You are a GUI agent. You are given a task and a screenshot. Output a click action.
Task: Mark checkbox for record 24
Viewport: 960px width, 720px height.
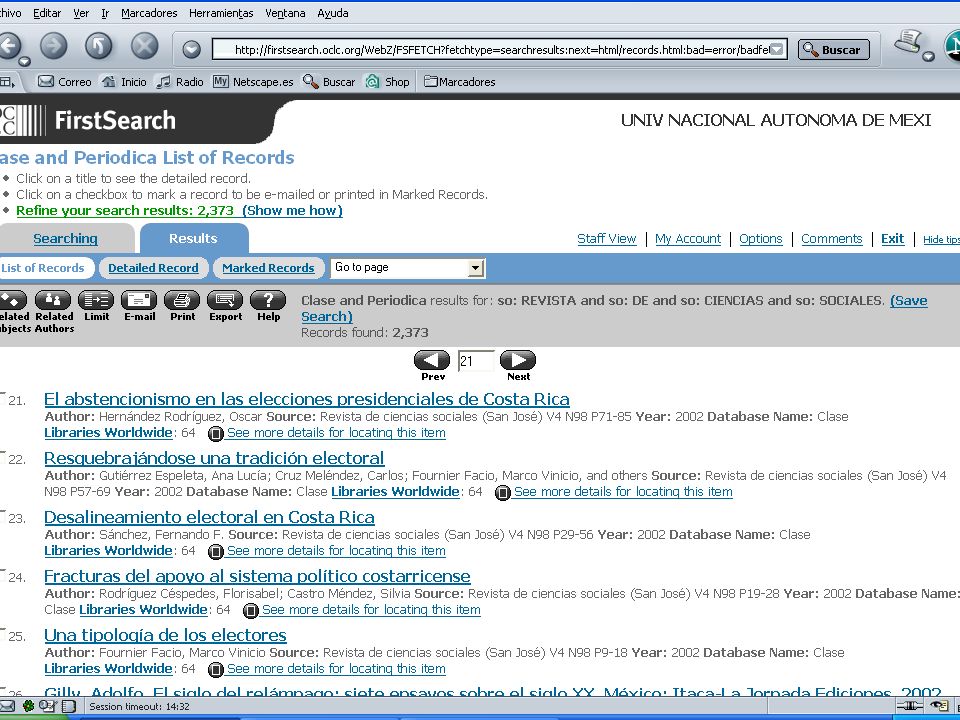pyautogui.click(x=2, y=575)
